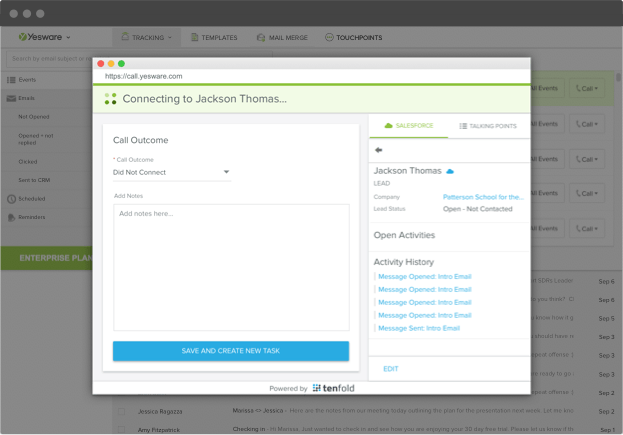Filter by Not Opened emails
This screenshot has height=435, width=623.
(x=34, y=117)
